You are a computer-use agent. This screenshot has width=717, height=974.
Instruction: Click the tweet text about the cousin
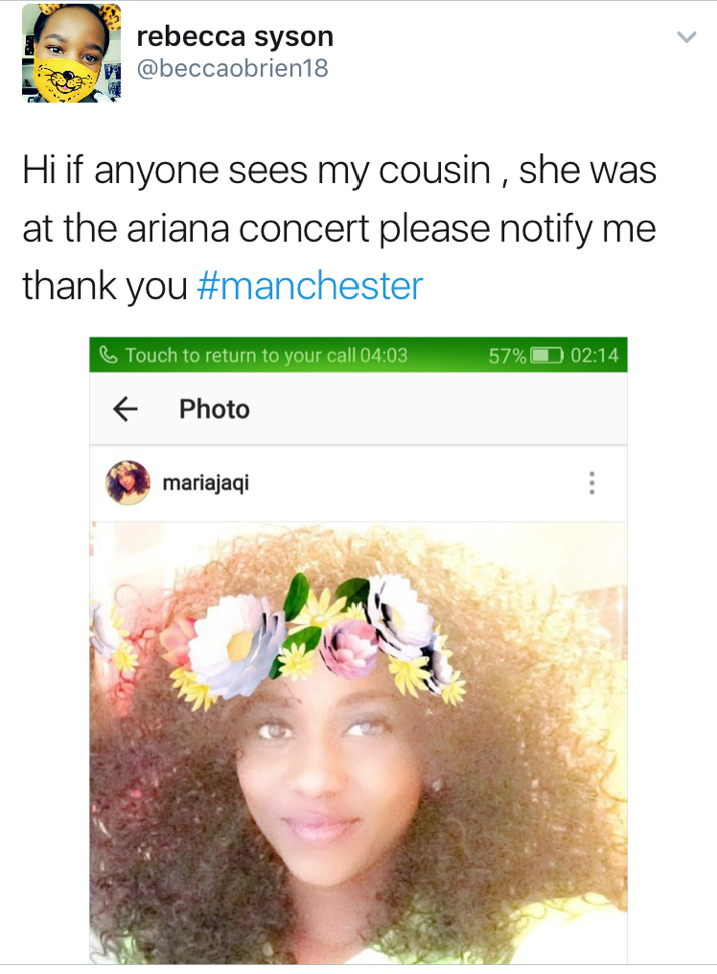click(340, 228)
